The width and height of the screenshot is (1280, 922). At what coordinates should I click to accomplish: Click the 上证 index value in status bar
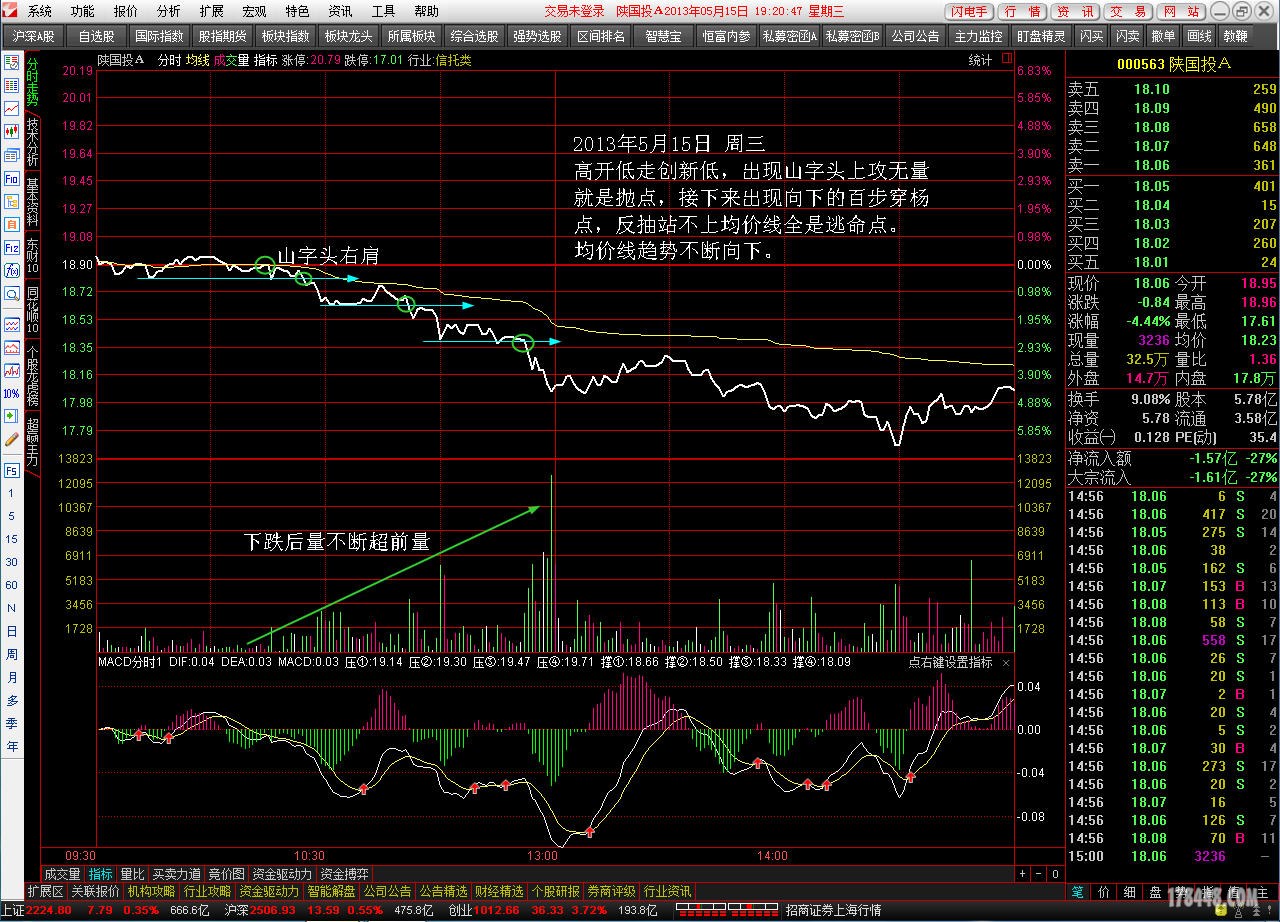50,910
